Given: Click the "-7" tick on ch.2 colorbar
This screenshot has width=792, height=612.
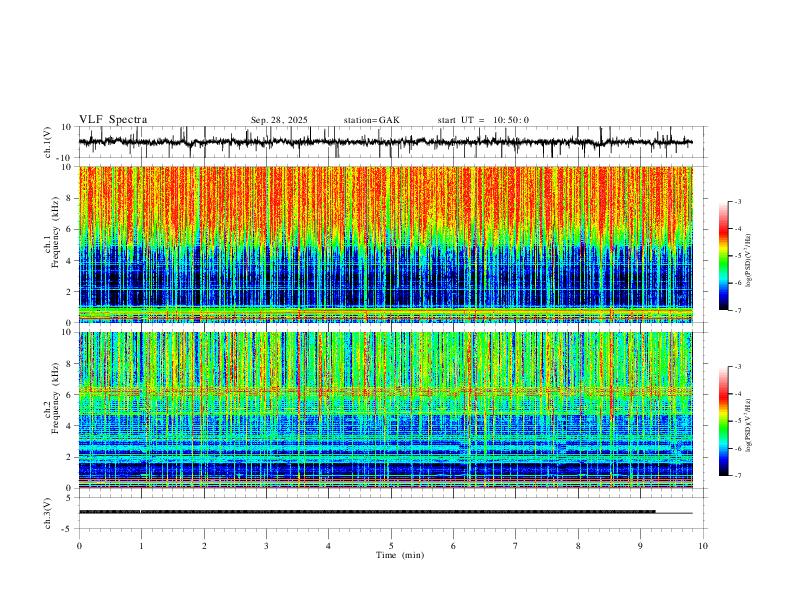Looking at the screenshot, I should coord(737,475).
